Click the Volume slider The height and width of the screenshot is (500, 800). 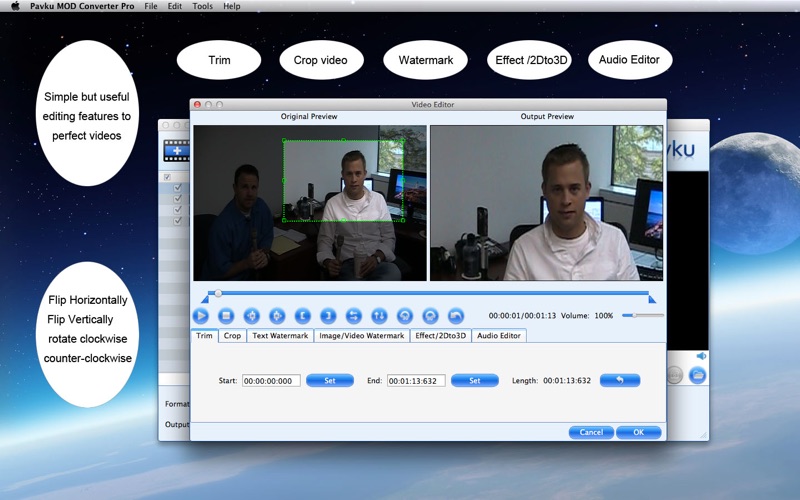click(643, 316)
